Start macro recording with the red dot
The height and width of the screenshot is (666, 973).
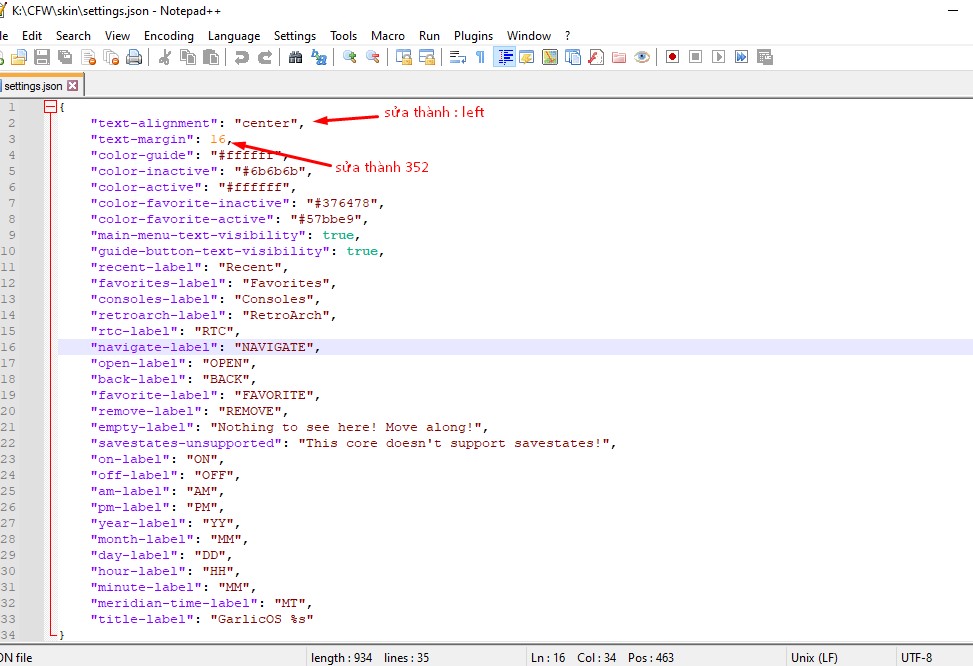tap(672, 58)
